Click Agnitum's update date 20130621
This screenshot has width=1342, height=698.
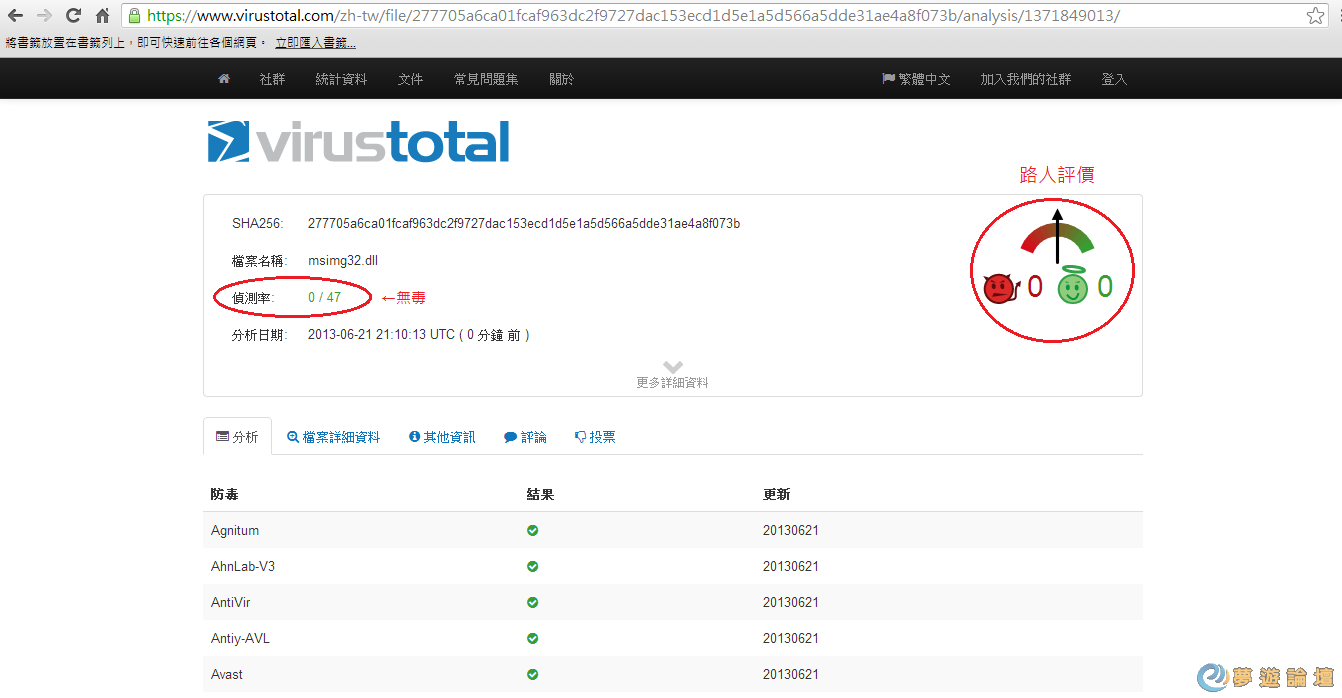(x=790, y=530)
